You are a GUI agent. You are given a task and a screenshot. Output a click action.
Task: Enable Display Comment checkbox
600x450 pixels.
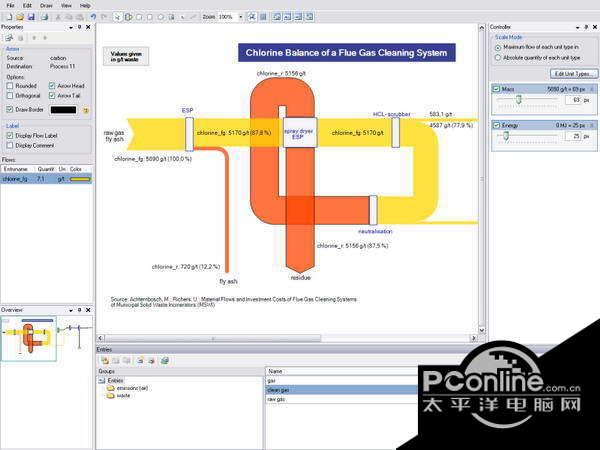[10, 145]
